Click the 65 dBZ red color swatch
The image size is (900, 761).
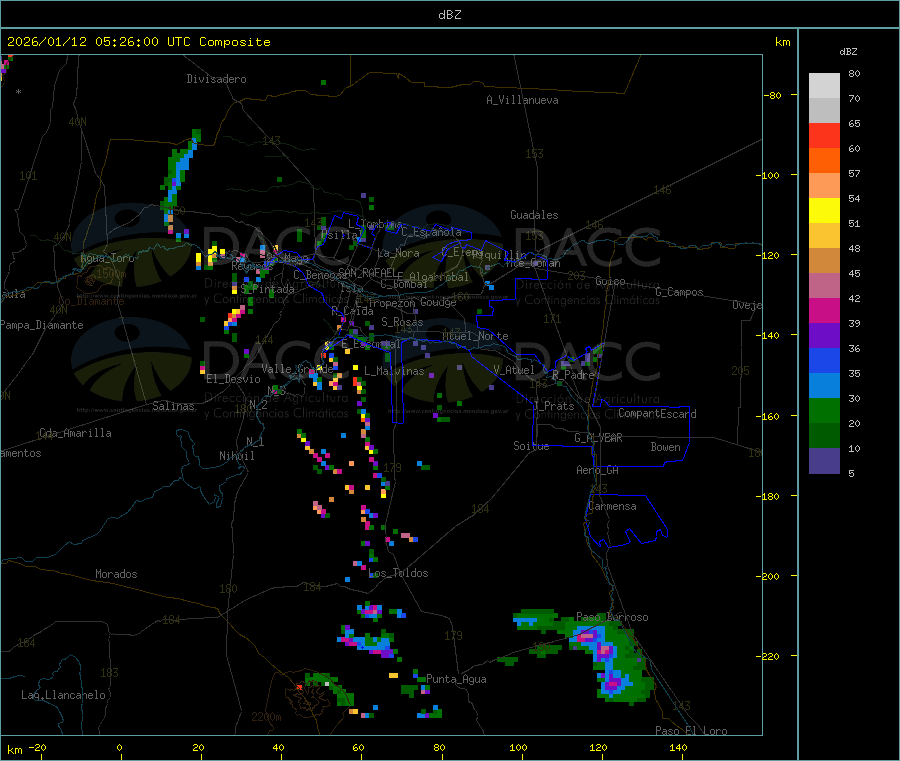824,135
